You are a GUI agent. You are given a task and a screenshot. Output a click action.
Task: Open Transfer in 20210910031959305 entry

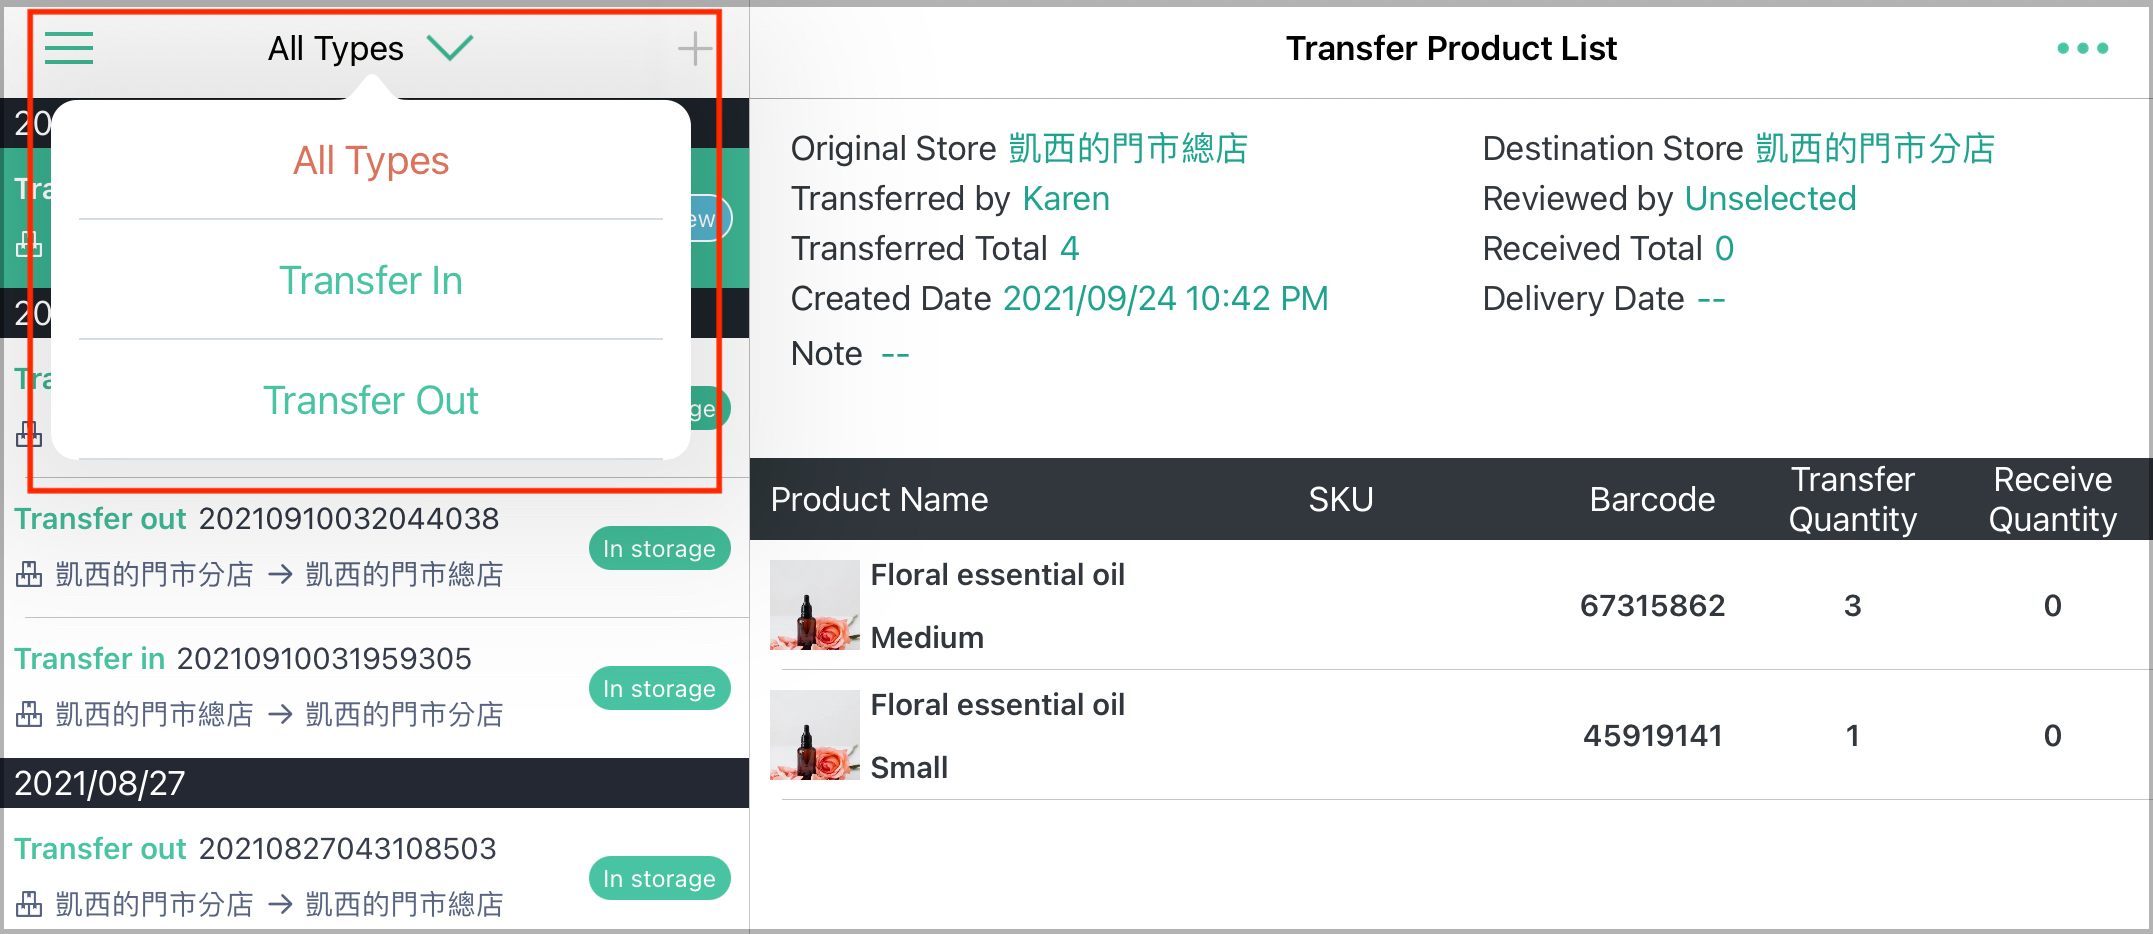pyautogui.click(x=242, y=659)
